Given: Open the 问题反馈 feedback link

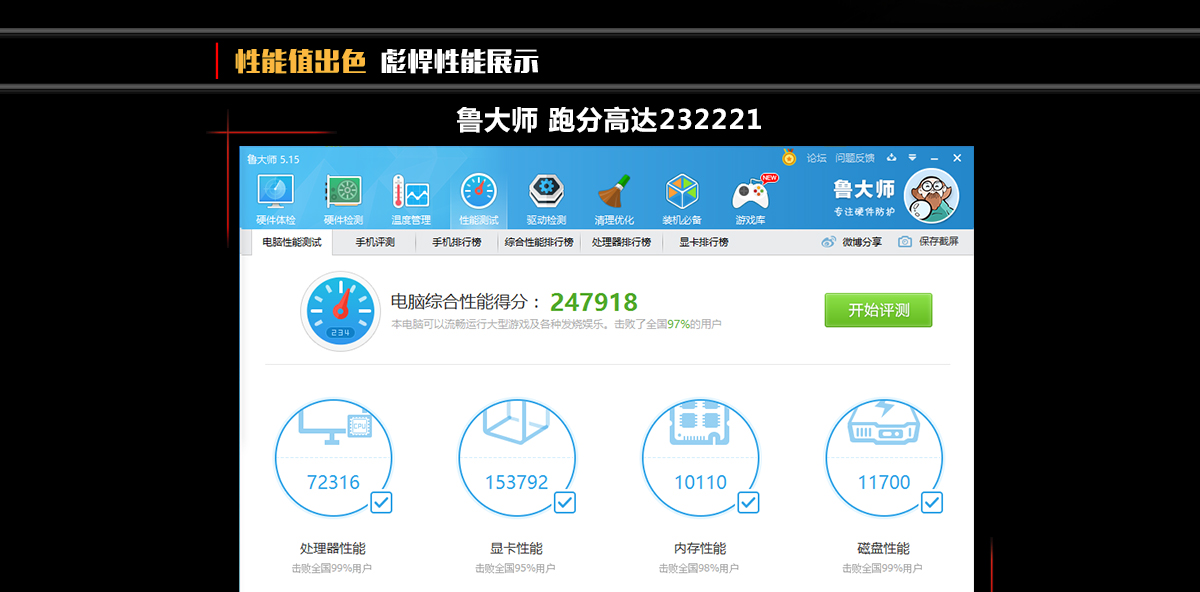Looking at the screenshot, I should [855, 158].
